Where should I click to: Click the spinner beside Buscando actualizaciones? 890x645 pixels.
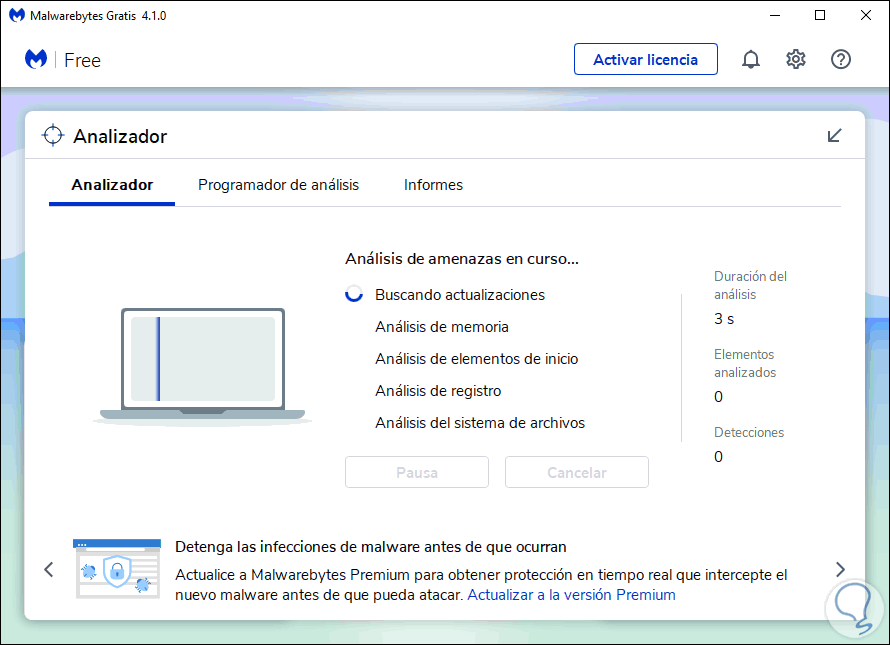pyautogui.click(x=354, y=294)
